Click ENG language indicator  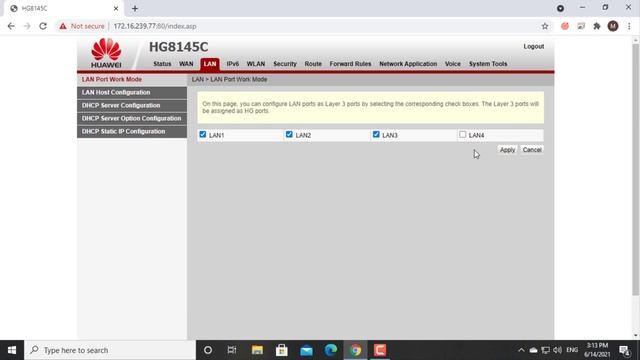[572, 350]
